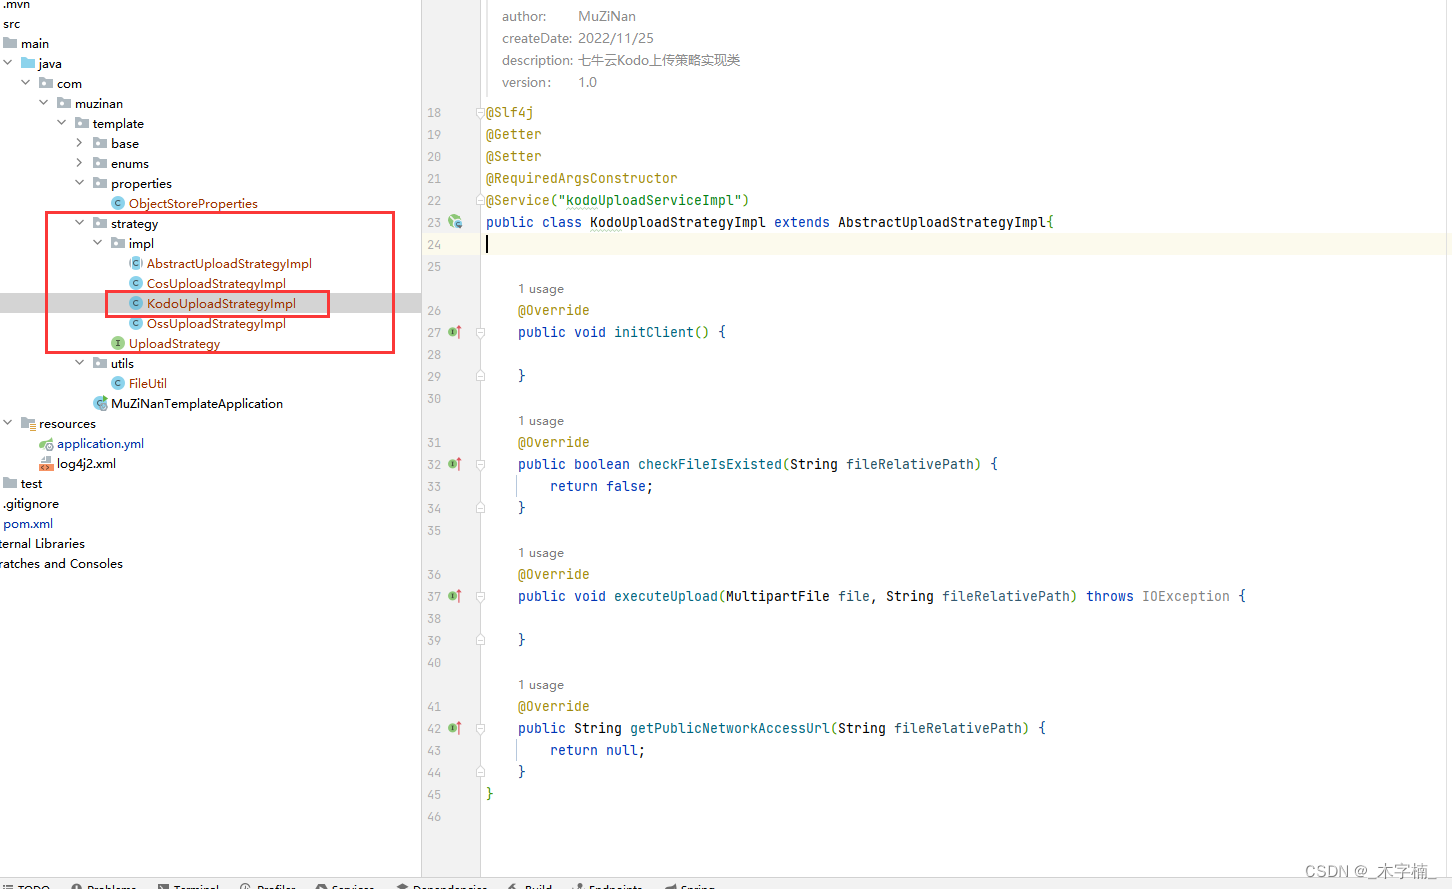This screenshot has height=889, width=1452.
Task: Collapse the muzinan package node
Action: pyautogui.click(x=44, y=103)
